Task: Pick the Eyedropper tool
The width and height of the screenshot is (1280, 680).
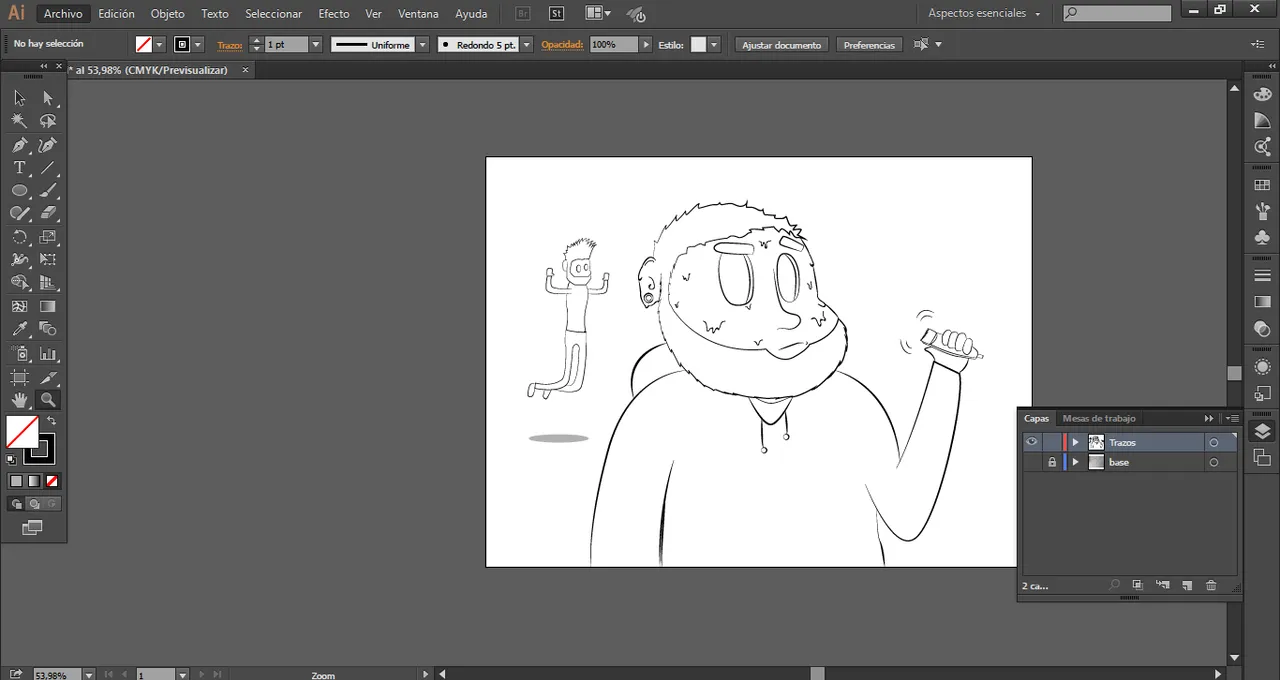Action: pos(19,329)
